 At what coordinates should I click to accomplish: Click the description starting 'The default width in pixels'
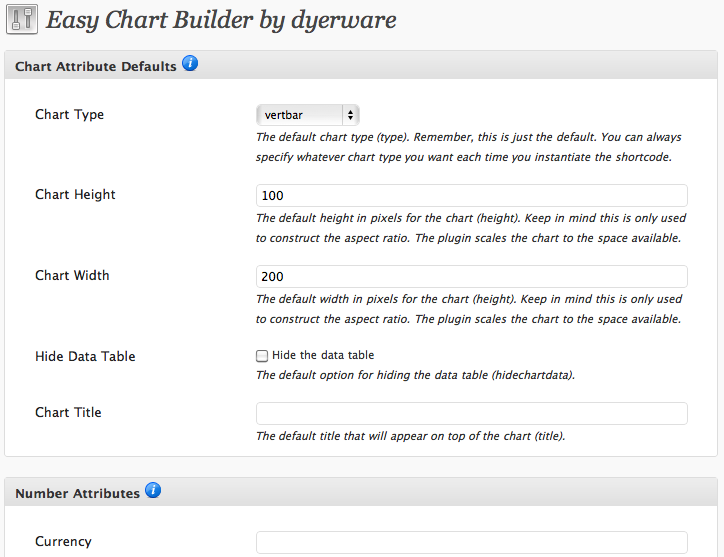click(x=469, y=309)
